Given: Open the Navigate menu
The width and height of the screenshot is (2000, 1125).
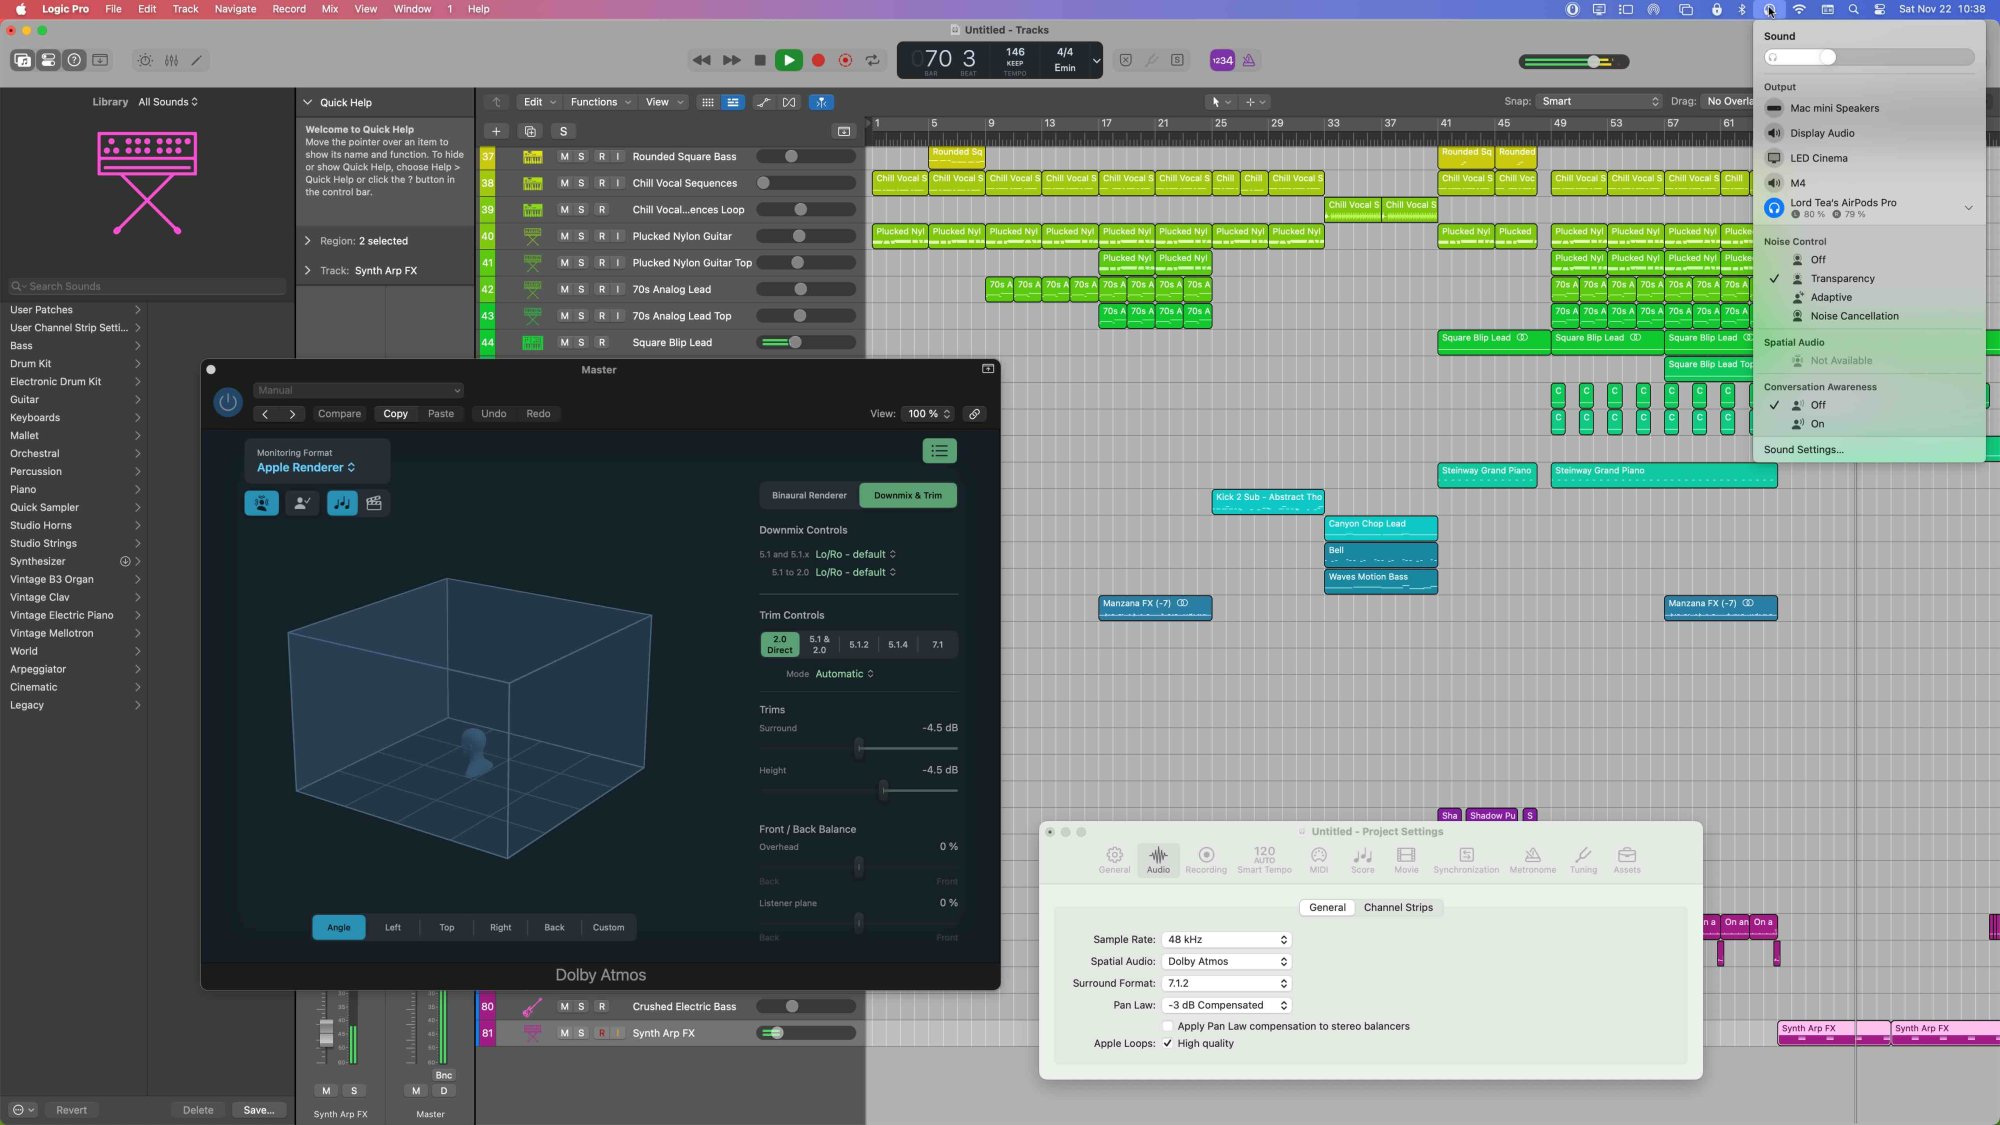Looking at the screenshot, I should pyautogui.click(x=235, y=9).
